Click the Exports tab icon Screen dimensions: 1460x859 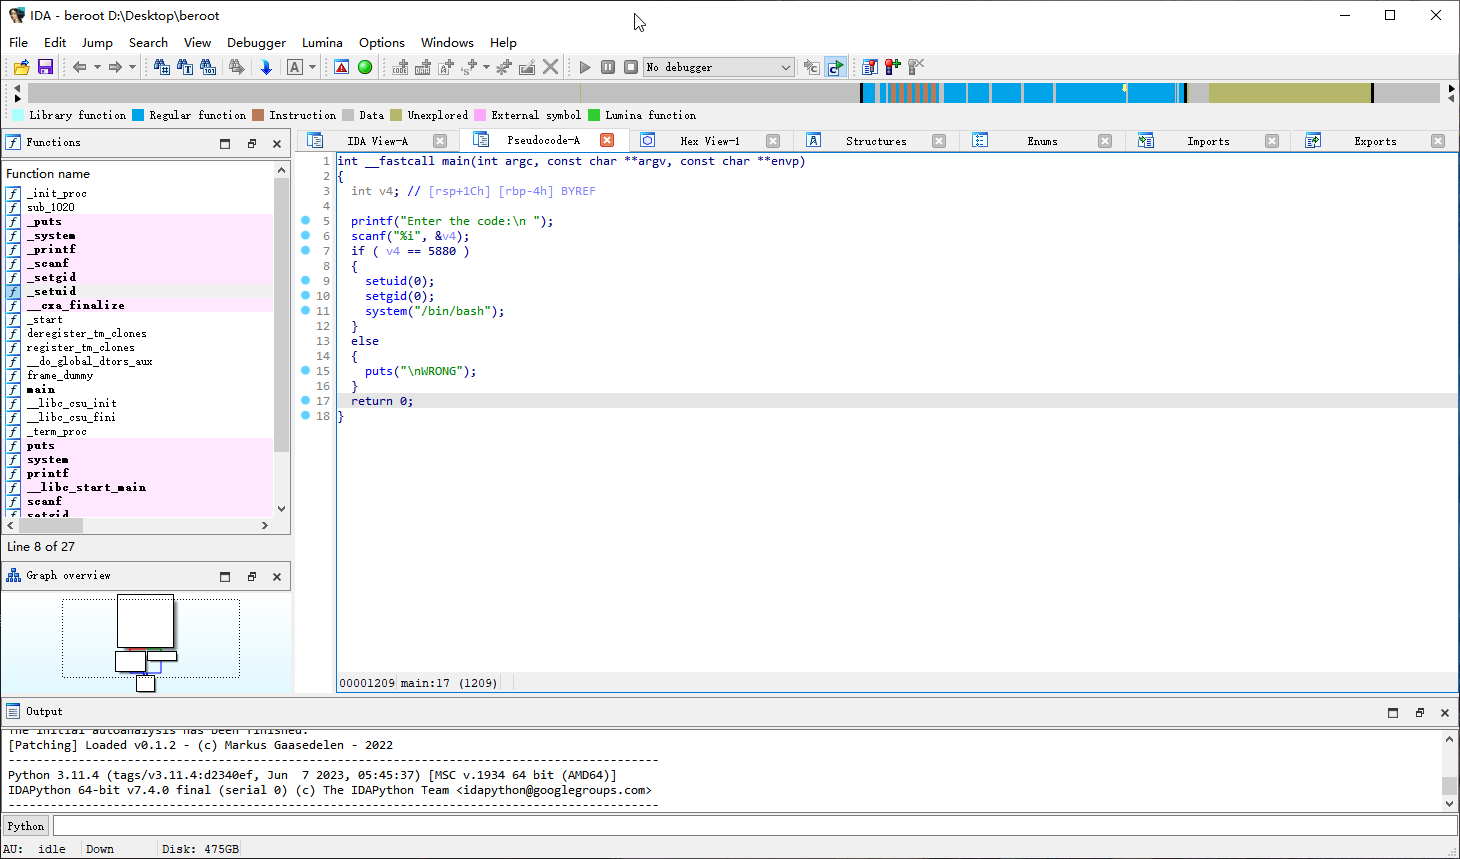(1313, 141)
